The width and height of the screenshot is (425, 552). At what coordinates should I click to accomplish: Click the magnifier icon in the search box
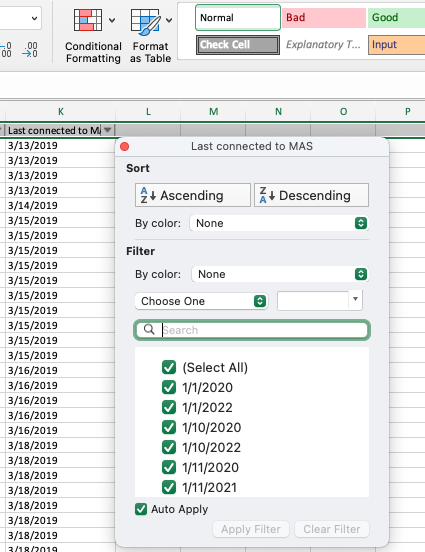(149, 330)
